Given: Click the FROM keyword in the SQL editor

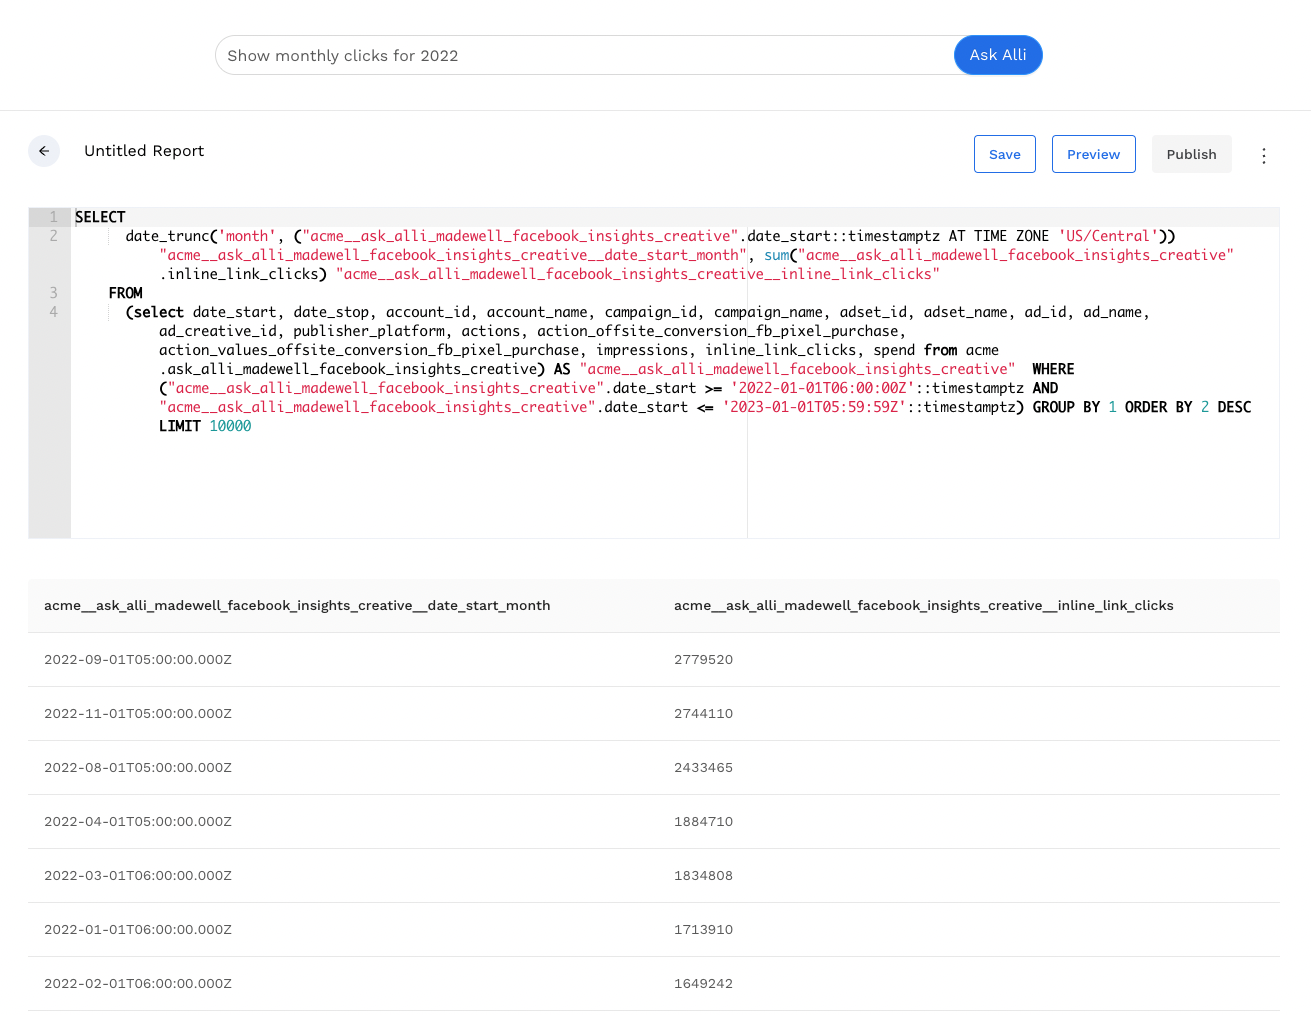Looking at the screenshot, I should point(126,293).
